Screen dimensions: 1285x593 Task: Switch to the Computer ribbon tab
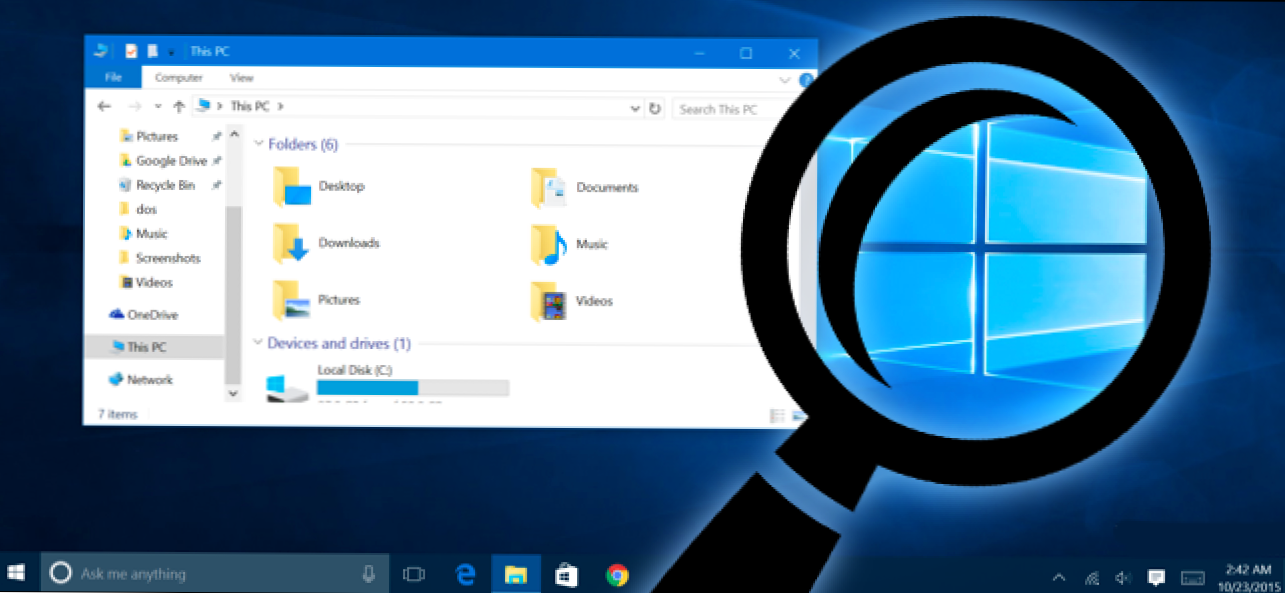pos(178,77)
